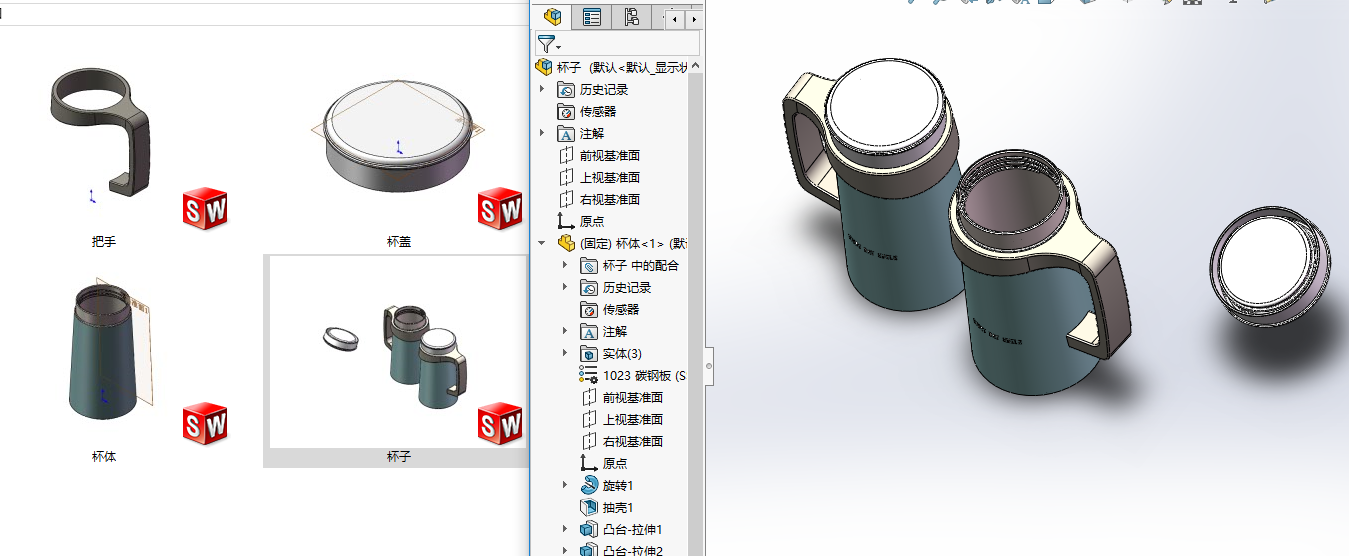Select the 凸台-拉伸2 feature label
The height and width of the screenshot is (556, 1349).
pos(633,551)
